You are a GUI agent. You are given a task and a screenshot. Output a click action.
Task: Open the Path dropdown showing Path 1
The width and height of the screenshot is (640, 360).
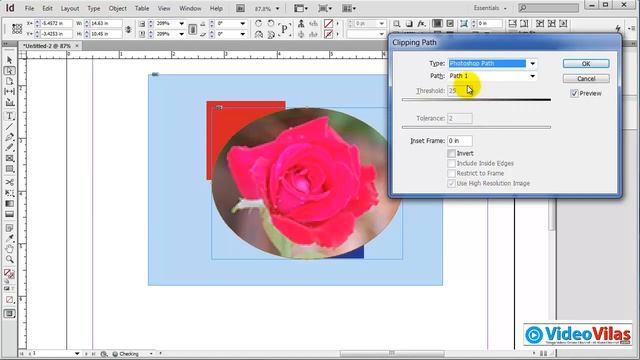[532, 76]
